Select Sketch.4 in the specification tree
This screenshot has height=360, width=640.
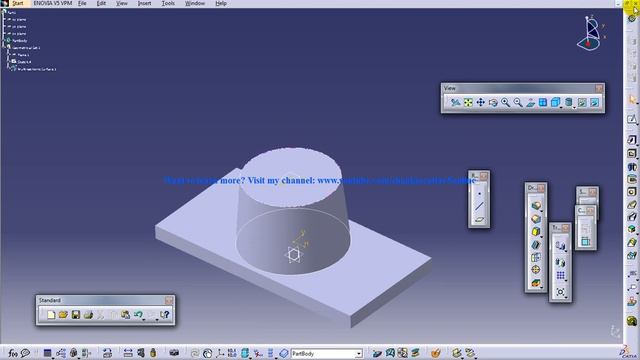[24, 62]
